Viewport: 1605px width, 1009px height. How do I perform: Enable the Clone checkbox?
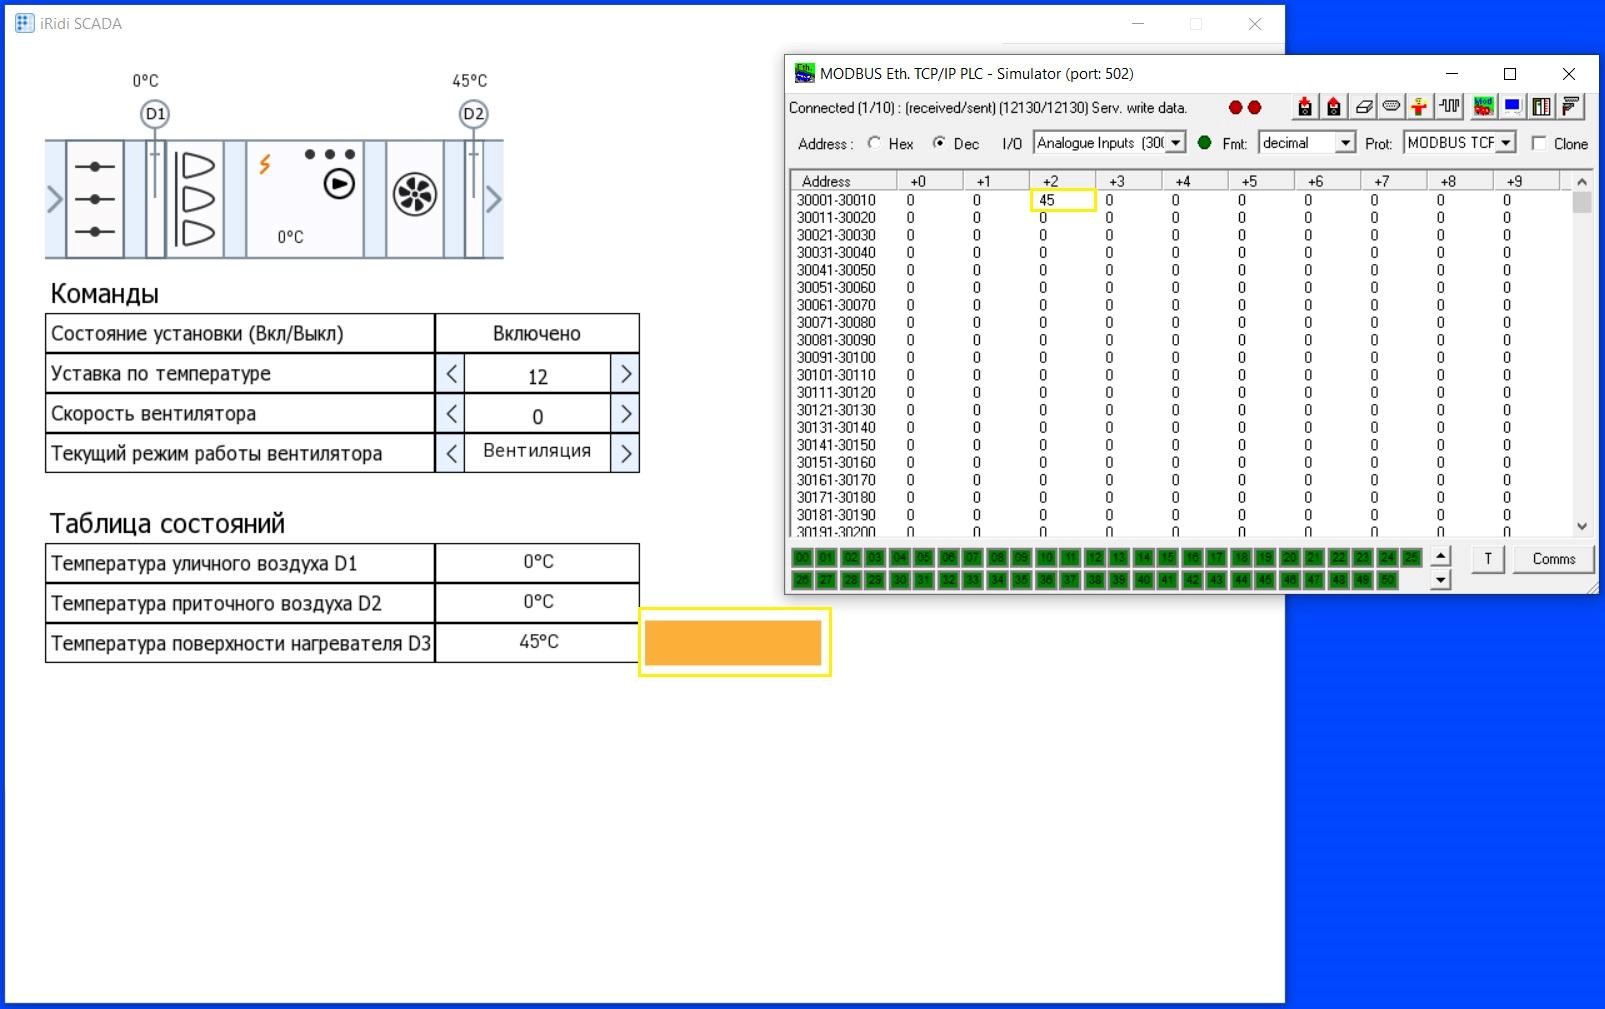1539,143
